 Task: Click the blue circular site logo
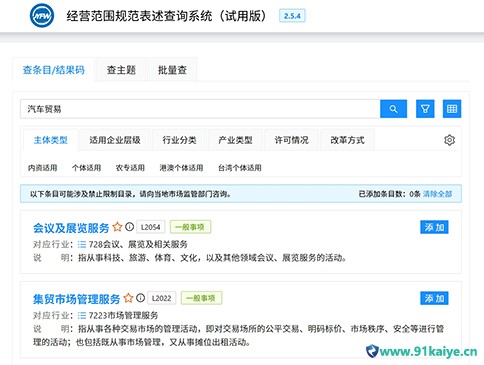click(41, 16)
